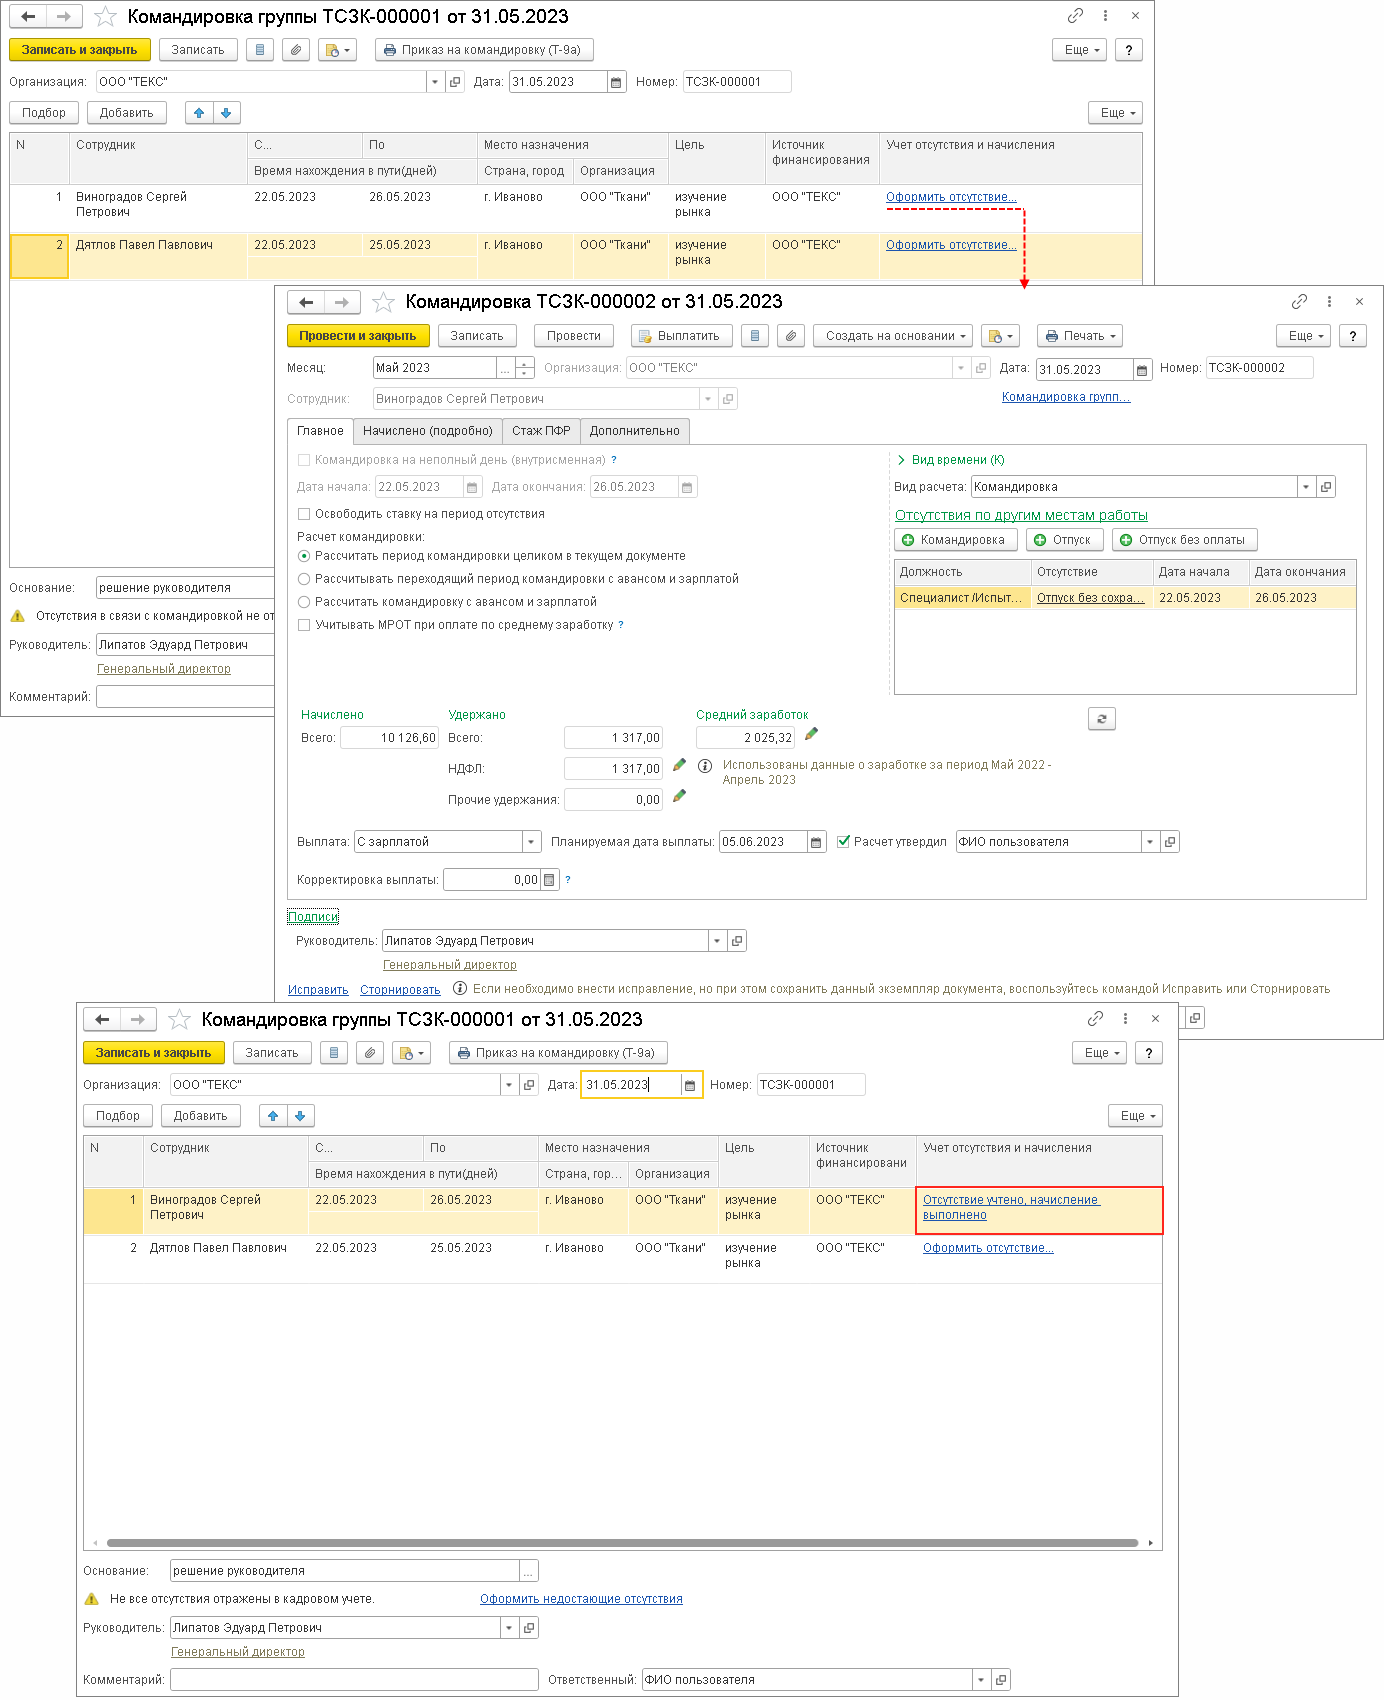Expand Создать на основании dropdown

tap(893, 336)
